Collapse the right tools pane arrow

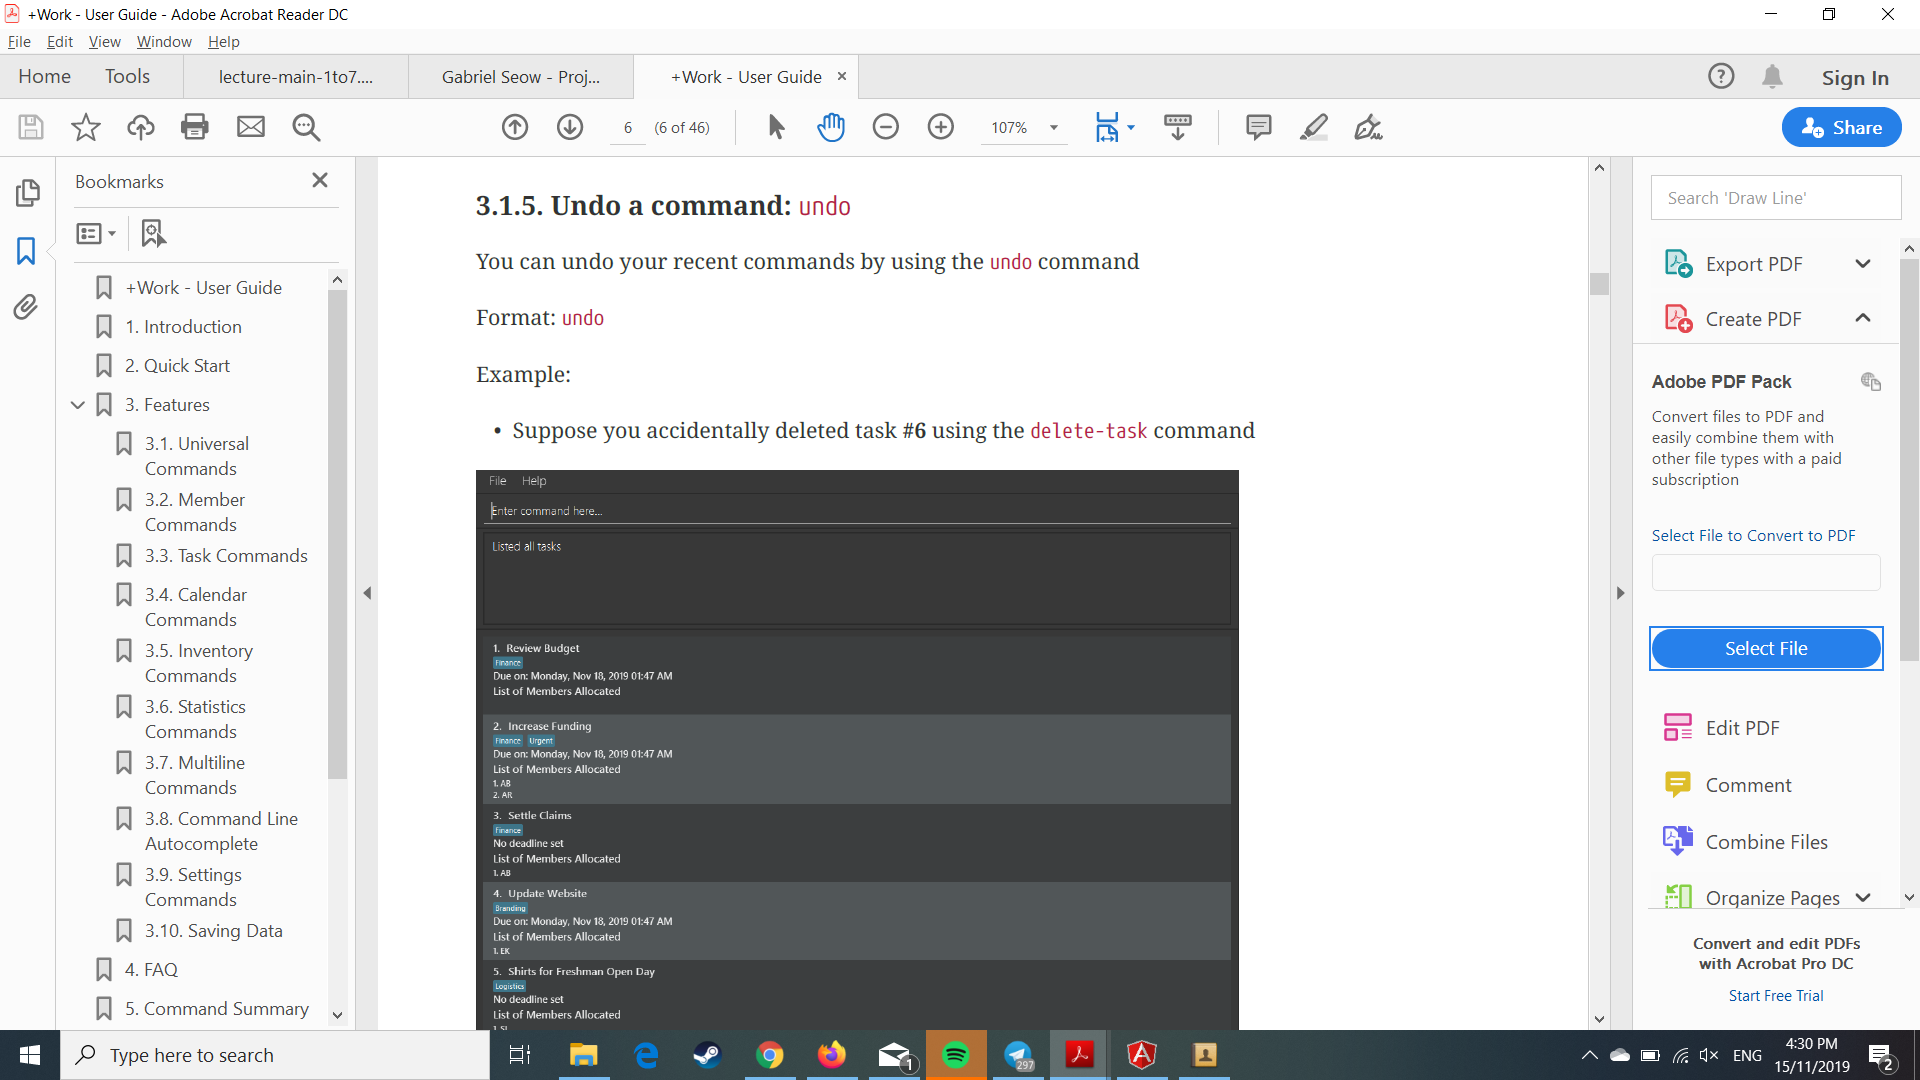tap(1620, 593)
